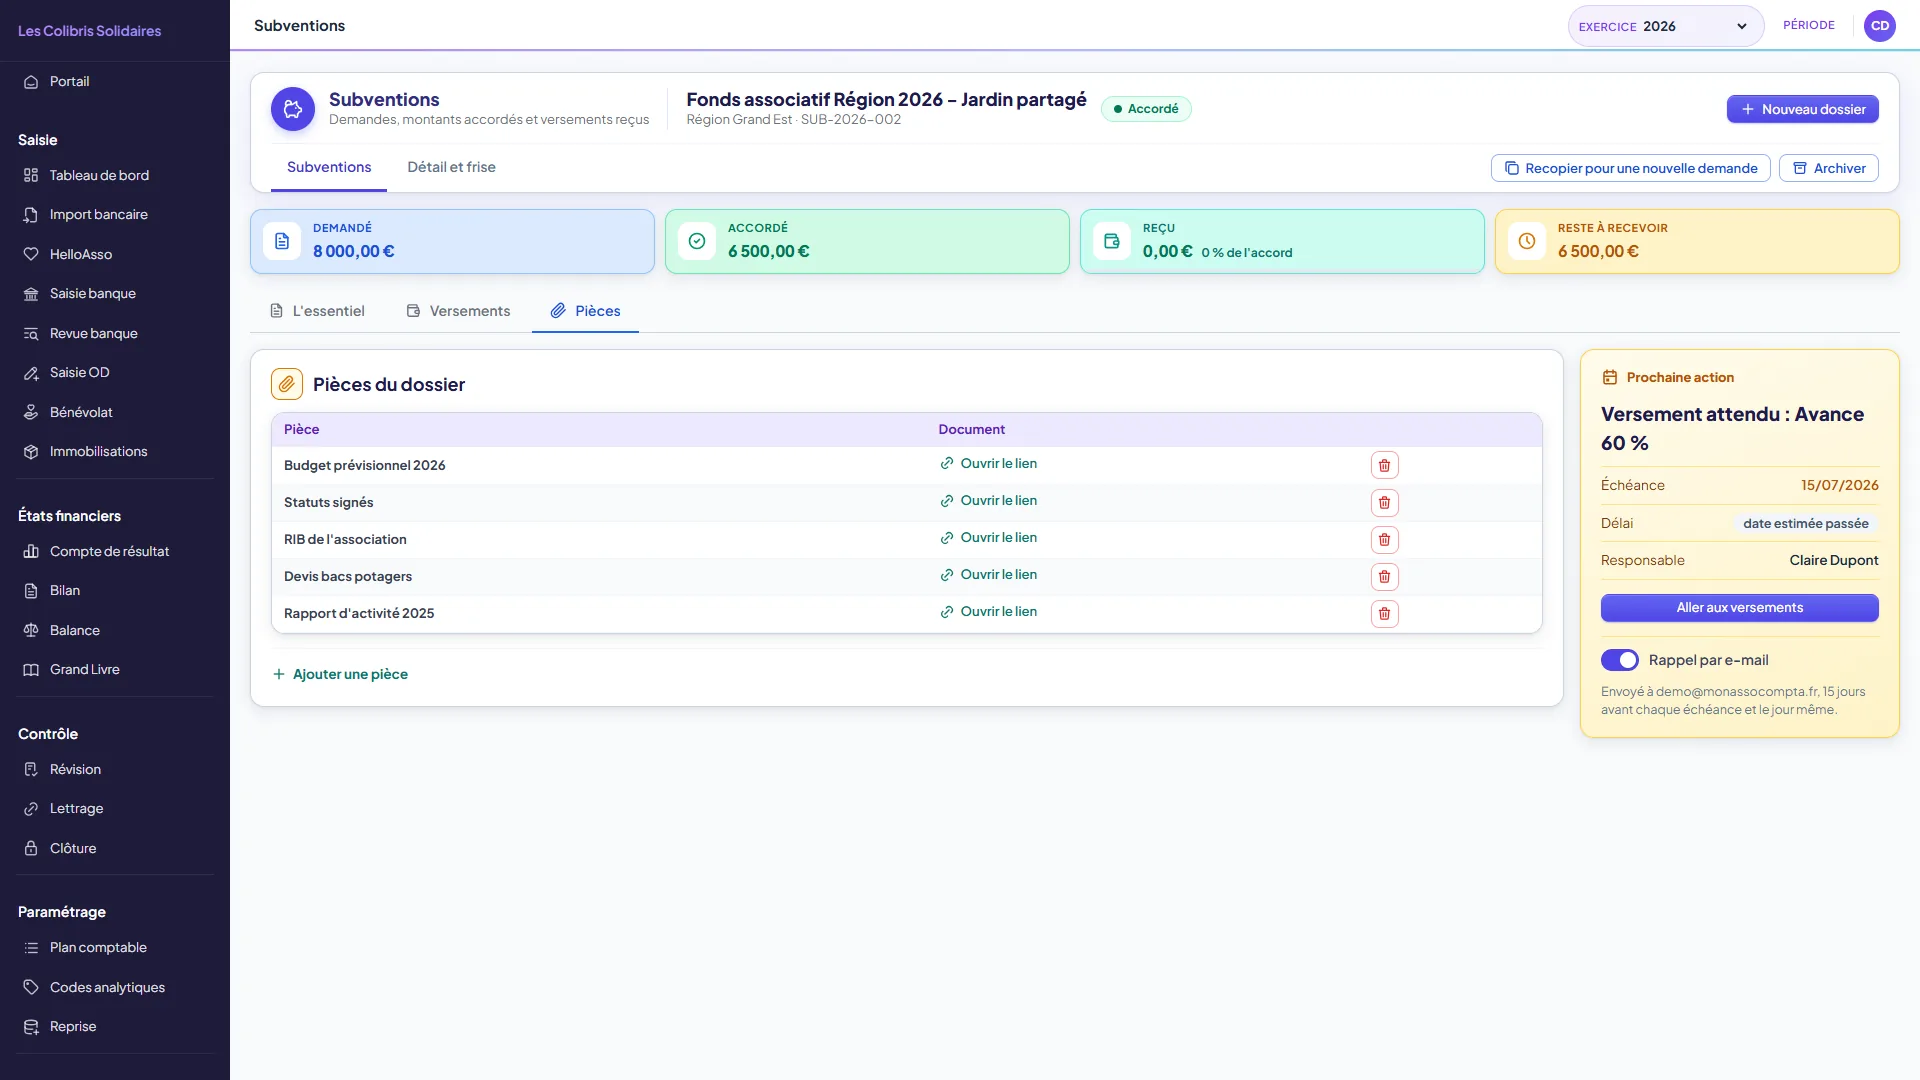Open Tableau de bord in the sidebar
The width and height of the screenshot is (1920, 1080).
click(115, 175)
